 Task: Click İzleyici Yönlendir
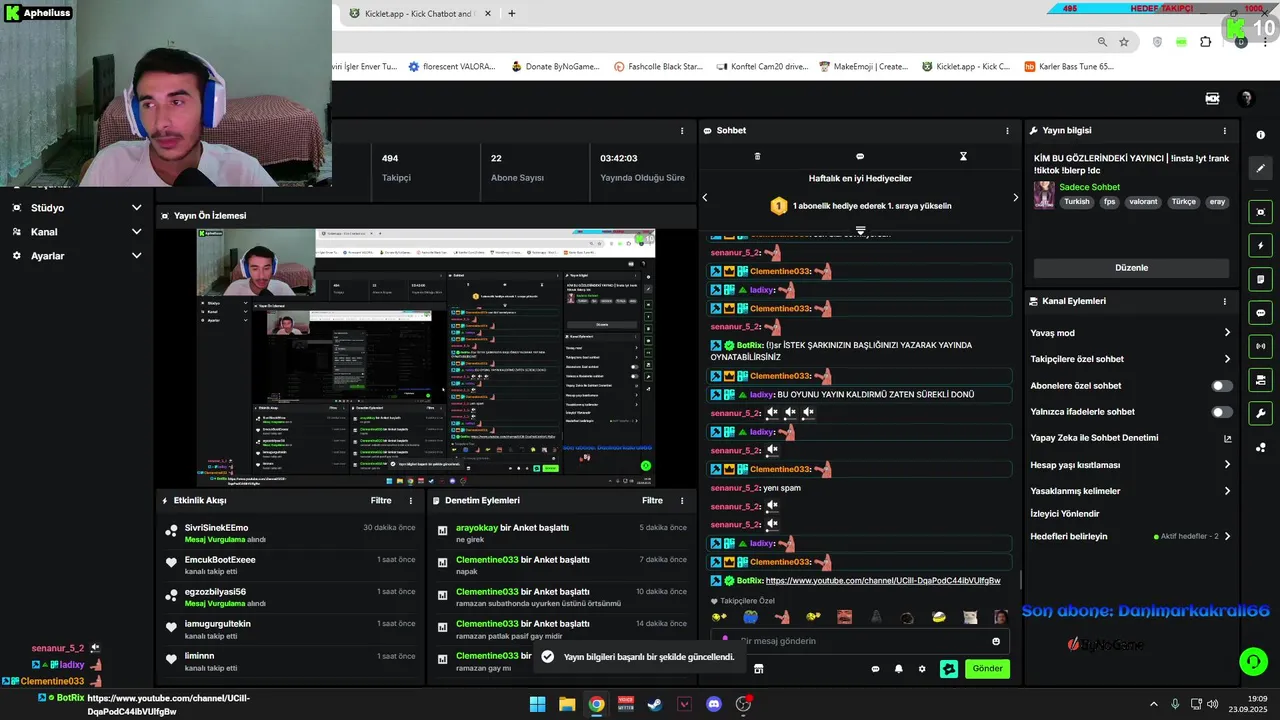pyautogui.click(x=1065, y=514)
